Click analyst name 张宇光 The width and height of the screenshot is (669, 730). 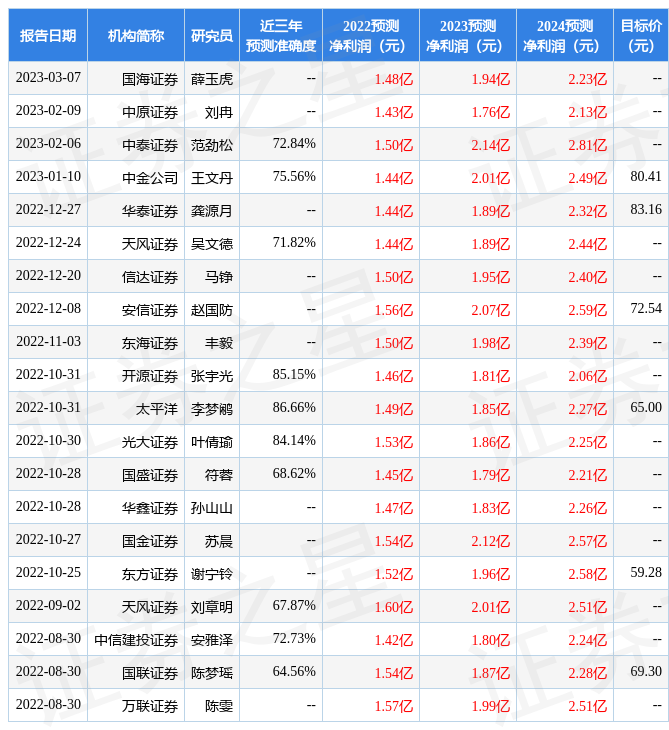click(212, 375)
